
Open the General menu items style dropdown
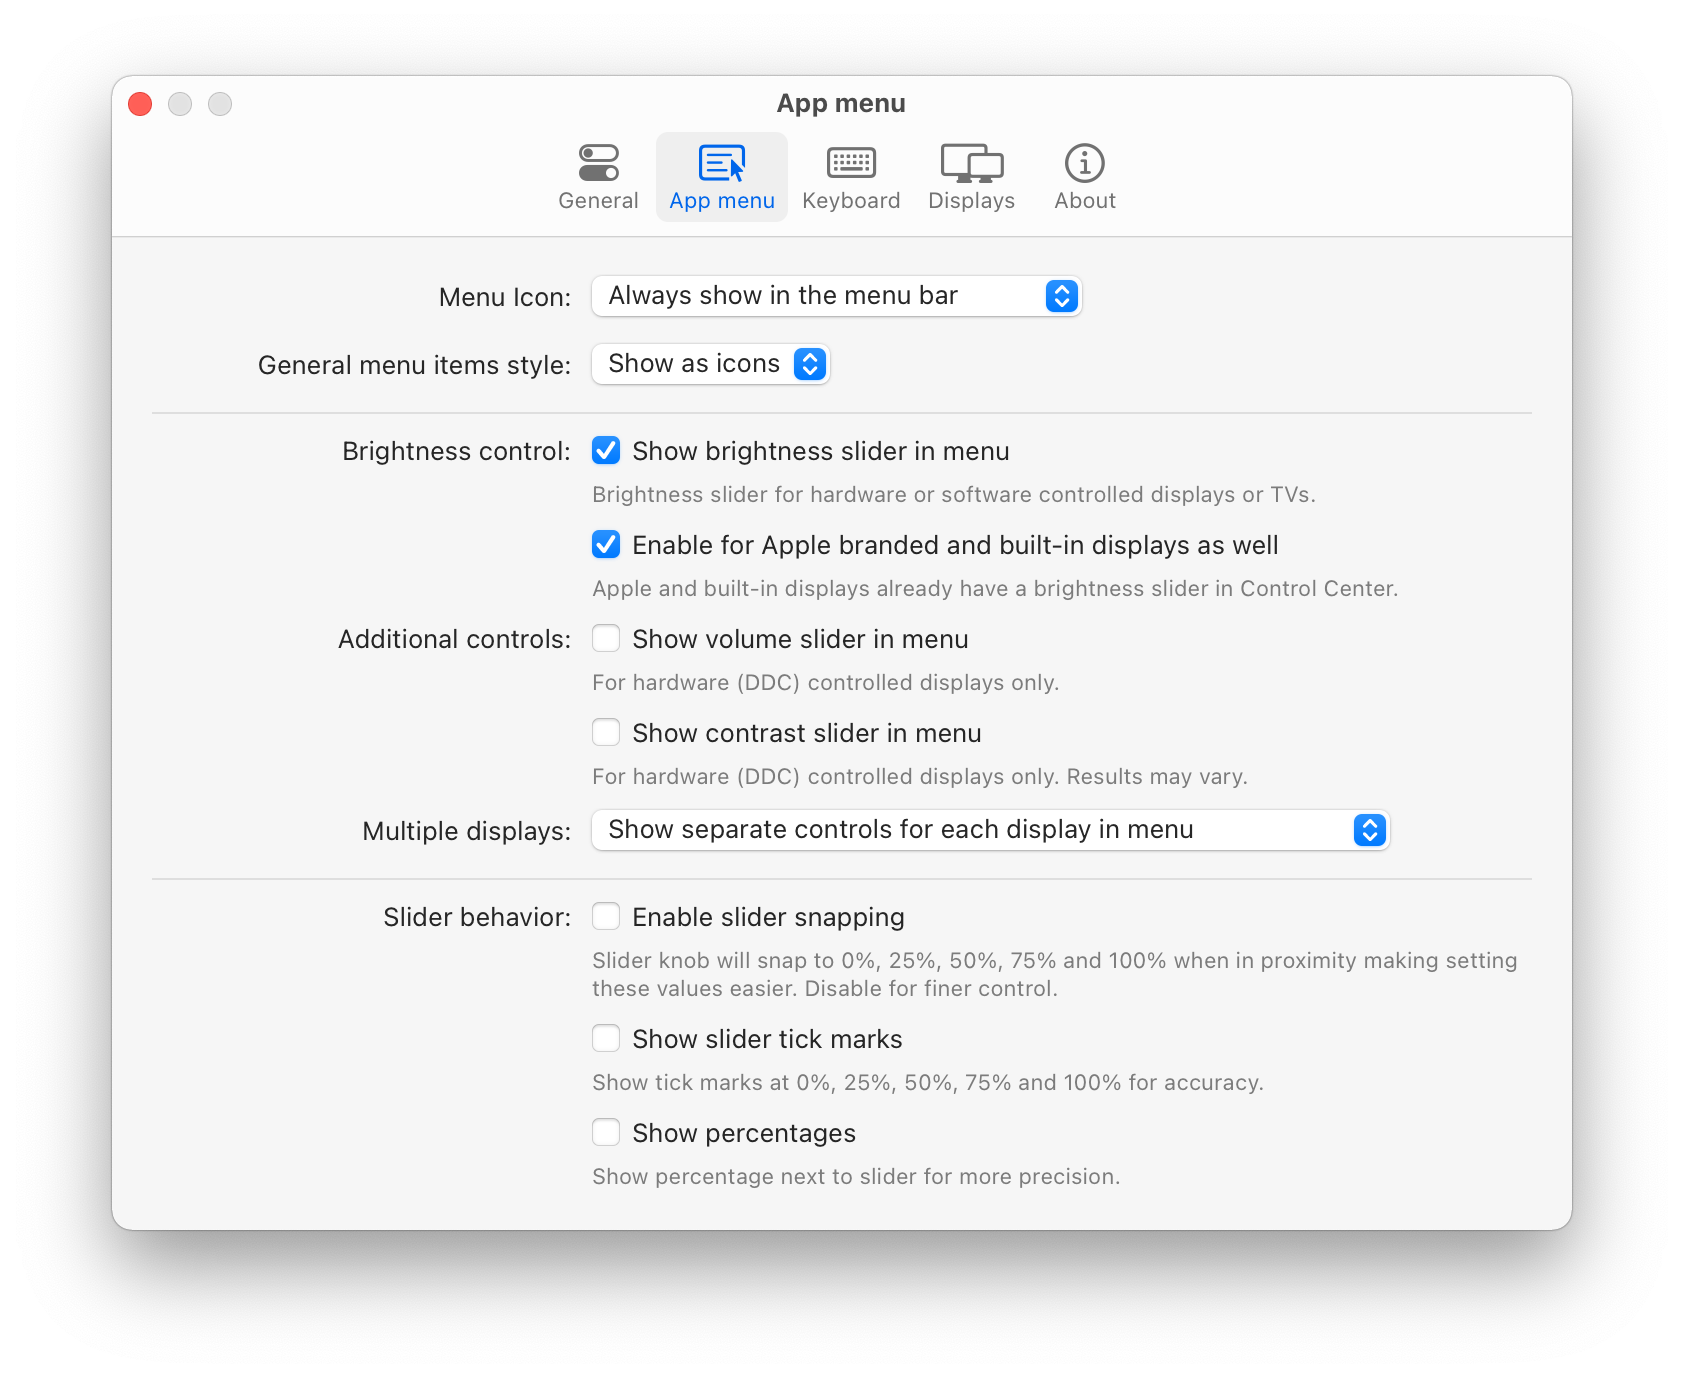710,363
